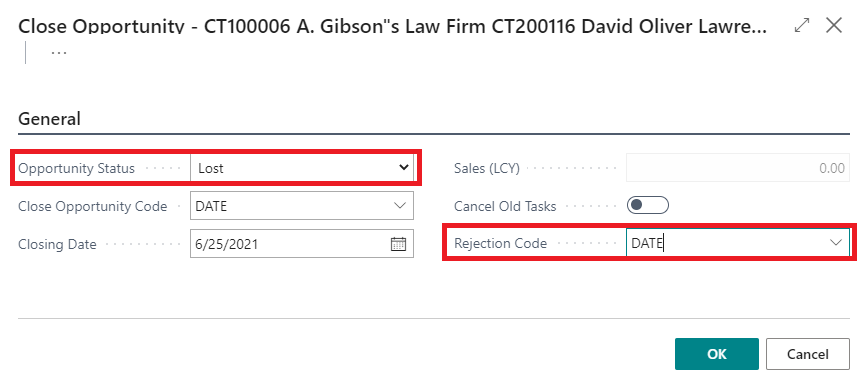Click the OK button
The image size is (862, 377).
[717, 354]
